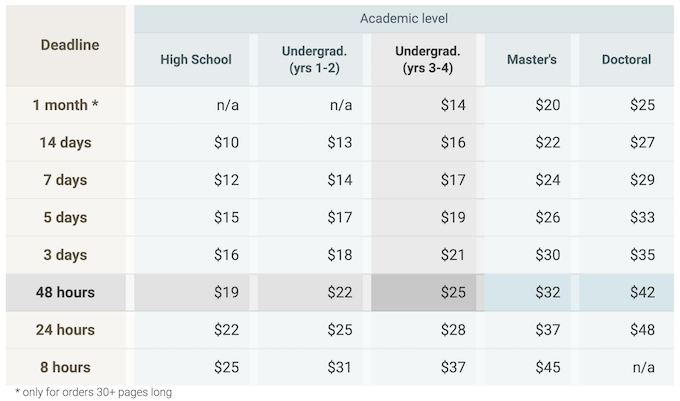
Task: Select the High School column header
Action: tap(196, 60)
